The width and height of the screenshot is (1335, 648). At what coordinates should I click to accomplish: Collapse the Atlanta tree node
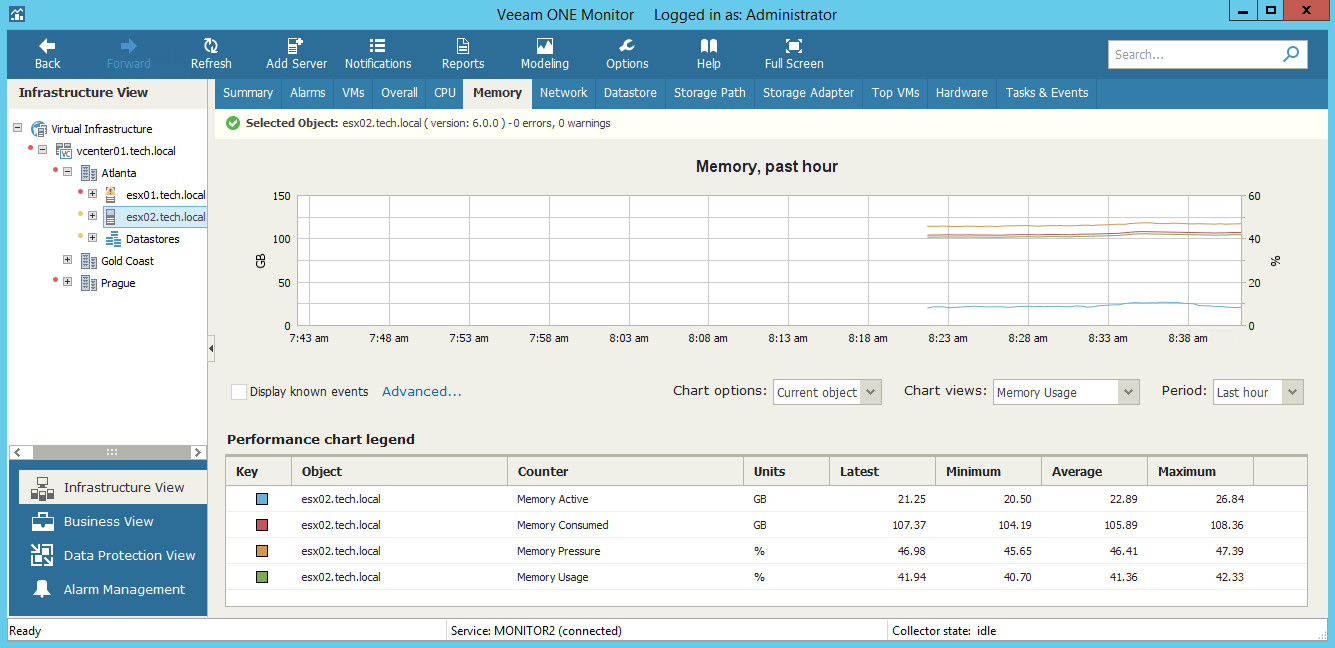pos(67,172)
